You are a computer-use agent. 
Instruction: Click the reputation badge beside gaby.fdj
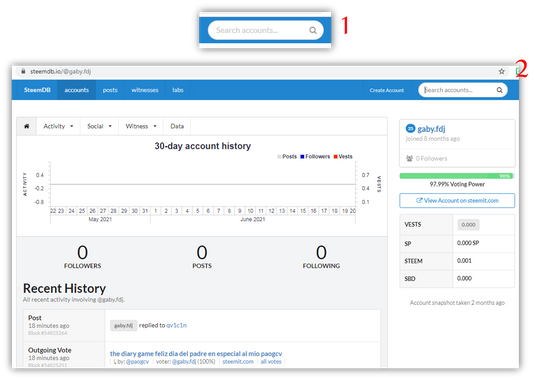[x=410, y=128]
